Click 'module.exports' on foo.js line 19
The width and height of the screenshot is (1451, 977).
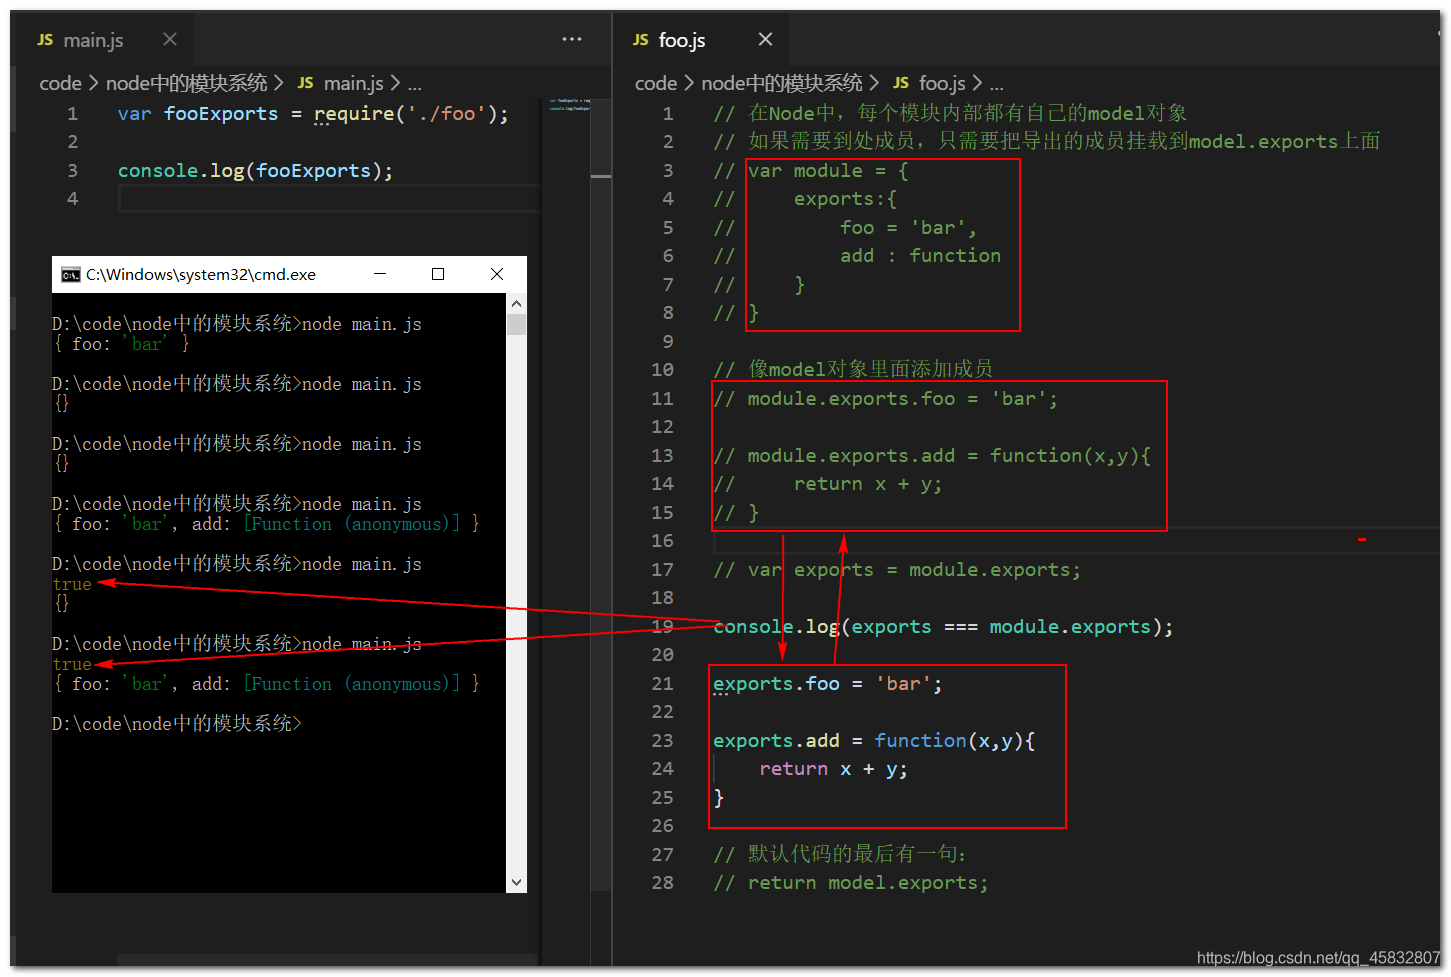1070,627
